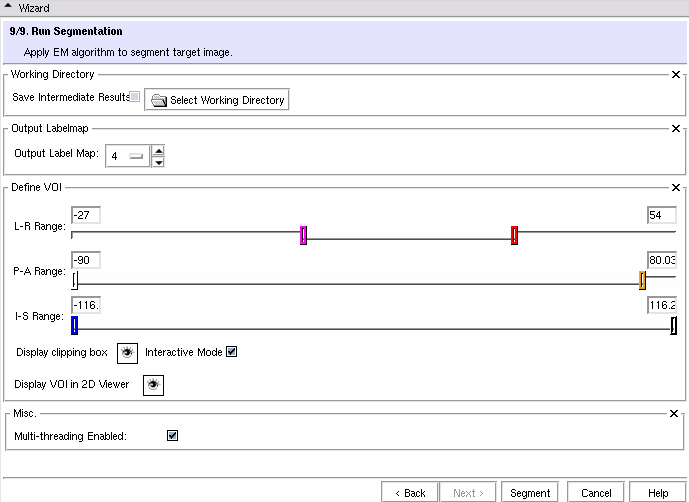This screenshot has height=502, width=689.
Task: Uncheck Multi-threading Enabled
Action: tap(172, 436)
